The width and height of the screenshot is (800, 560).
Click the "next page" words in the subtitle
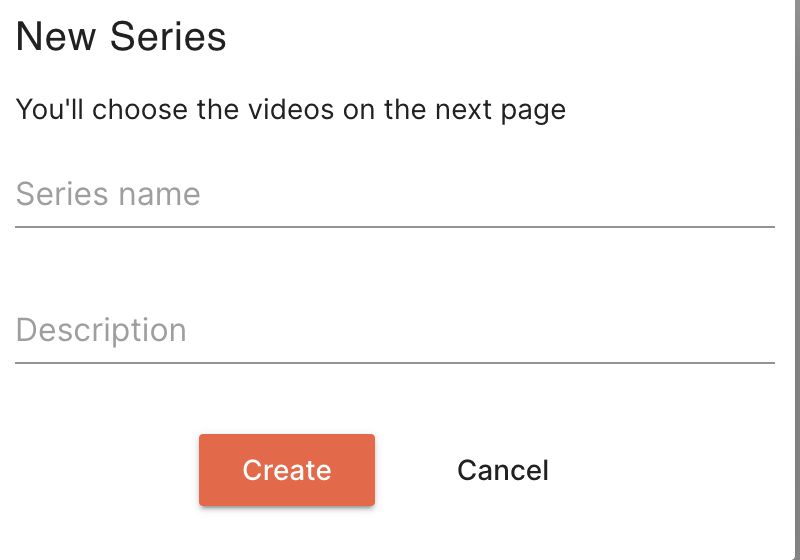pos(500,109)
